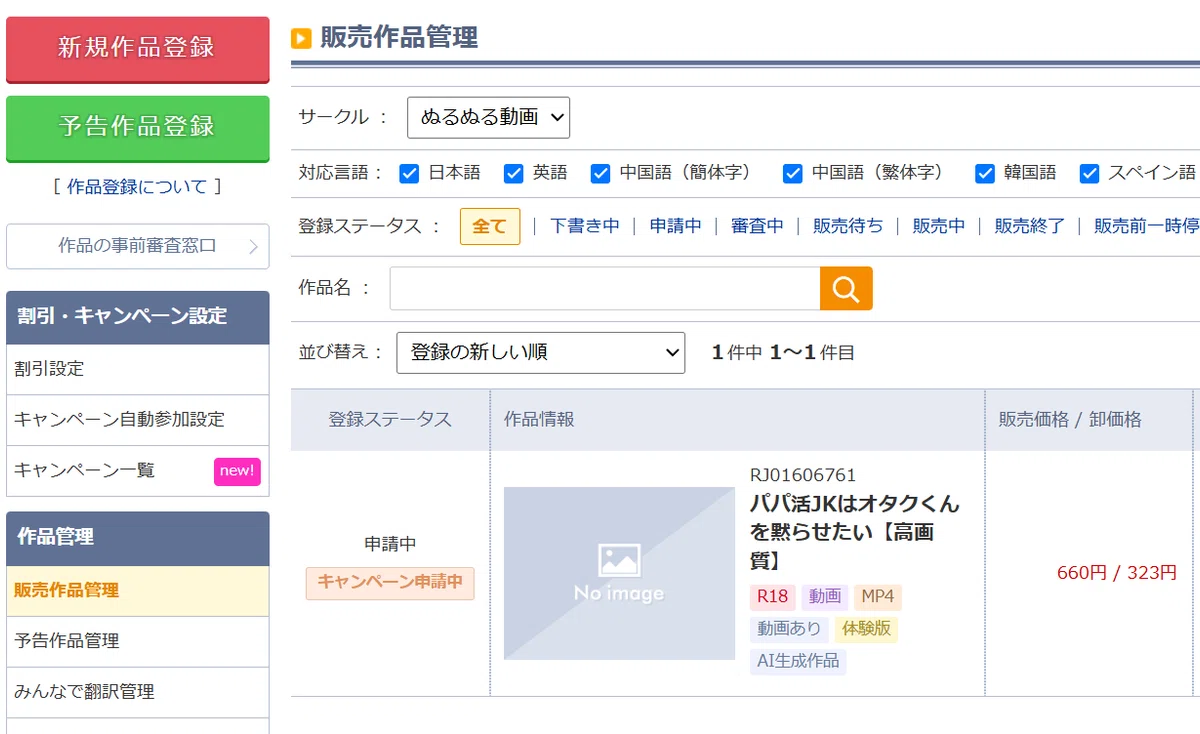Filter by 販売前一時停止 status

1147,226
